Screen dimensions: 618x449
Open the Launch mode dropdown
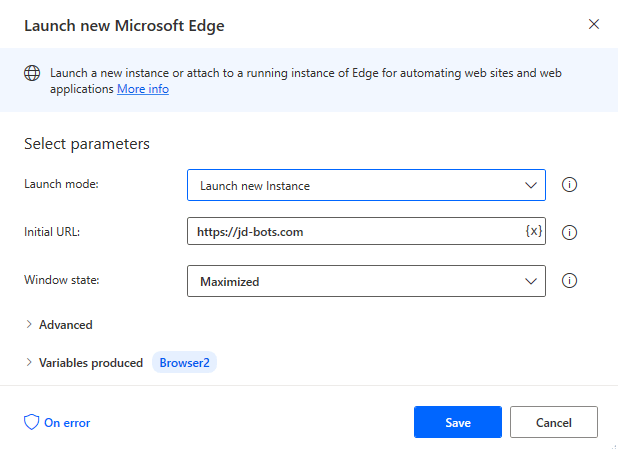point(366,185)
